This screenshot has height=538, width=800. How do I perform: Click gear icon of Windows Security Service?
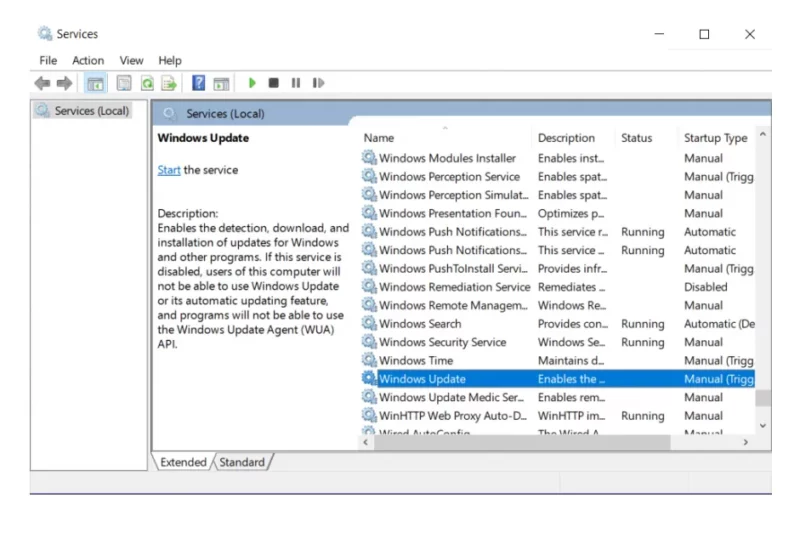(x=369, y=341)
